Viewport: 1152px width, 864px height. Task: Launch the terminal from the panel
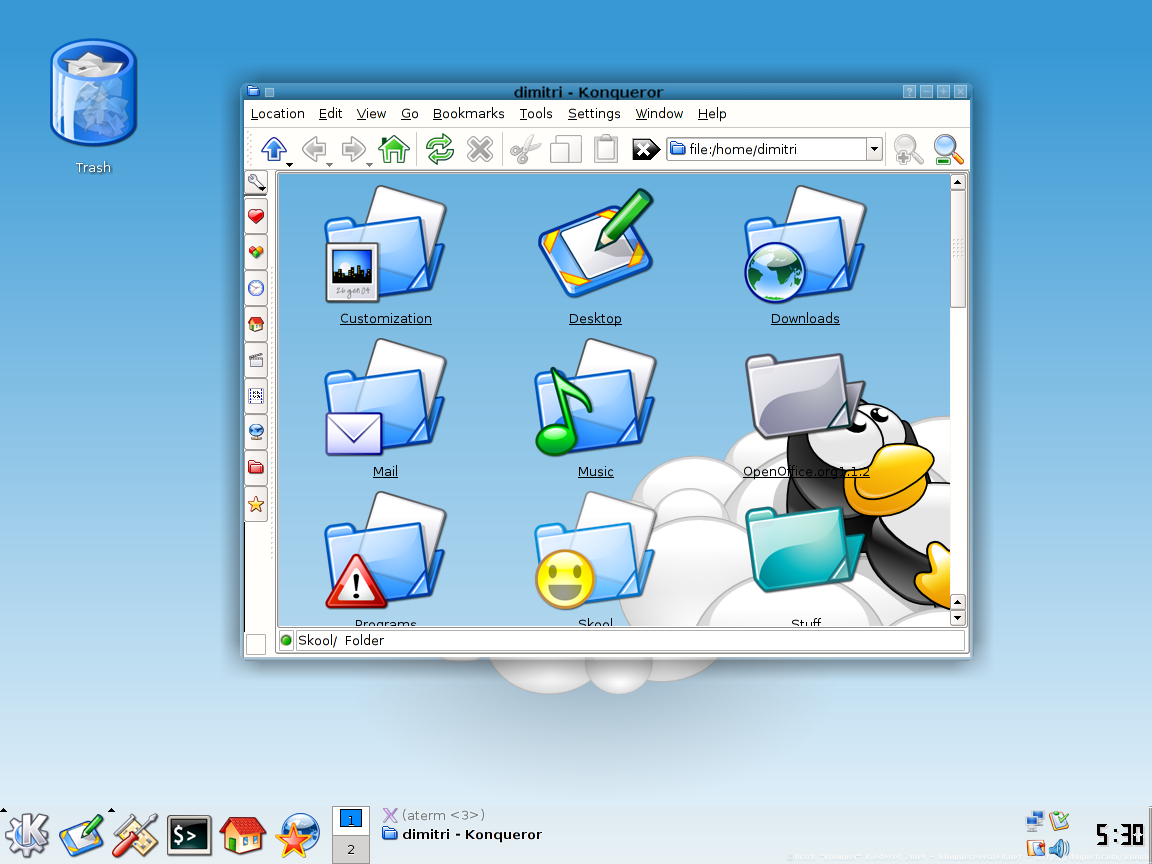point(189,835)
